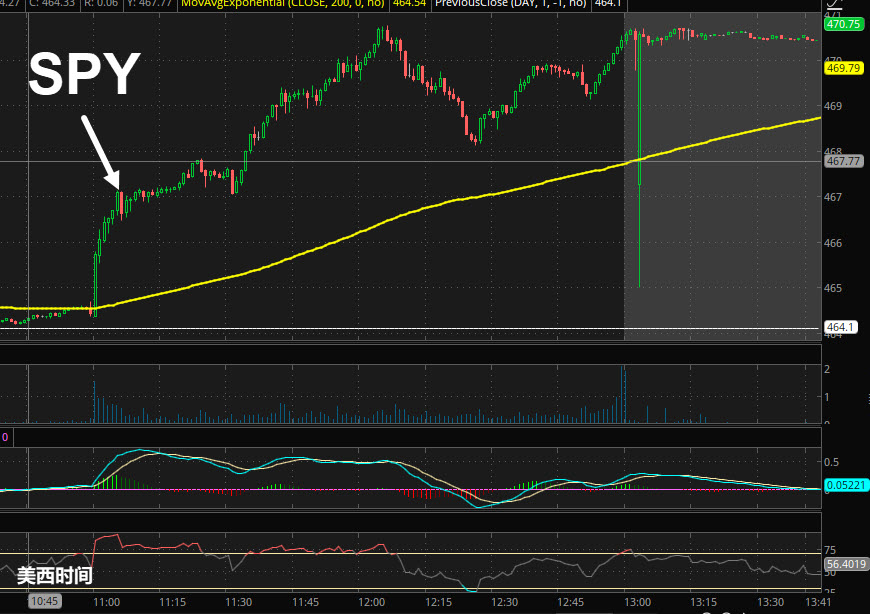Click the 13:00 time axis label
Screen dimensions: 870x614
pyautogui.click(x=637, y=602)
